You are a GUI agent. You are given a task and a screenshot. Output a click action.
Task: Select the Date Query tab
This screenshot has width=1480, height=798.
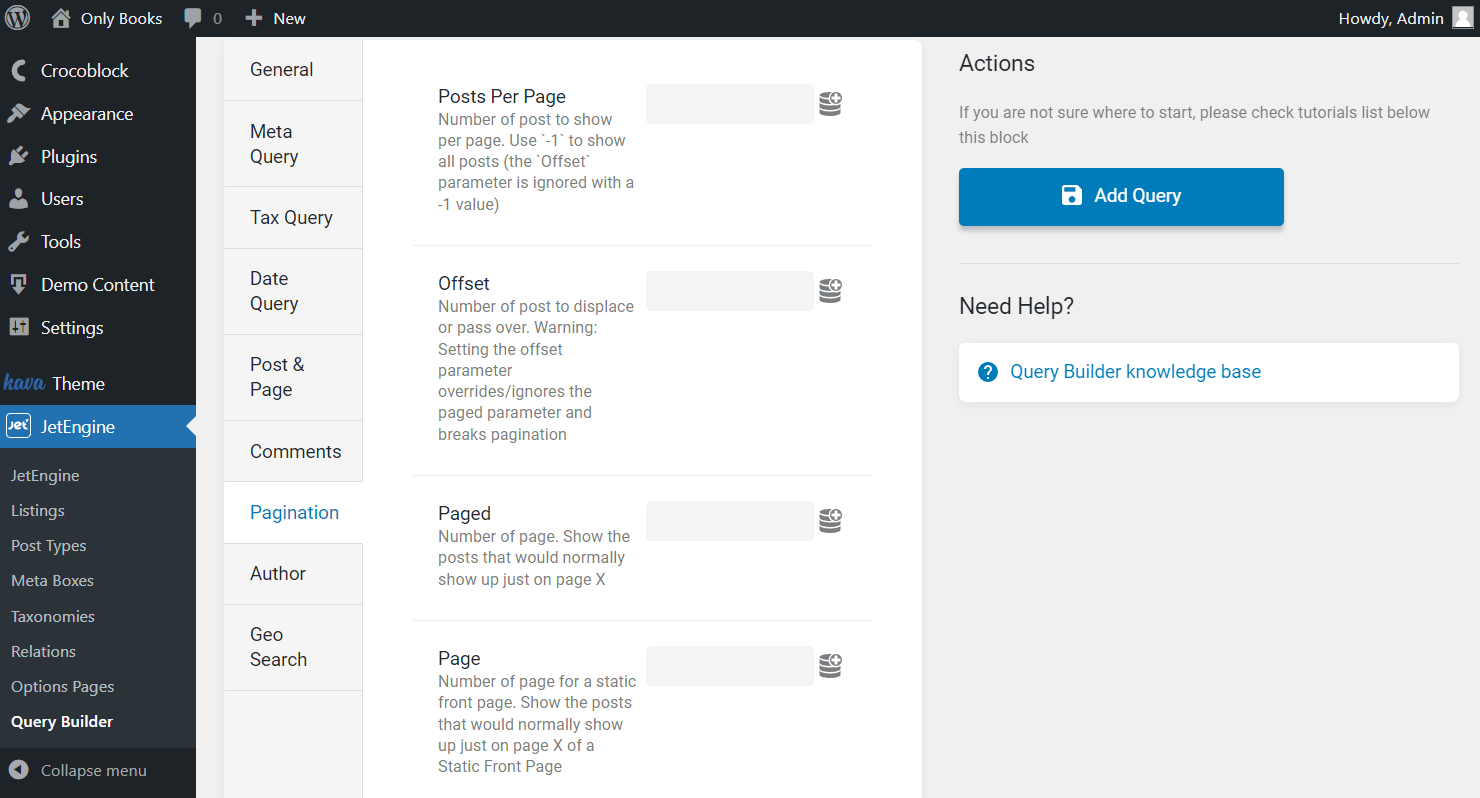click(x=293, y=291)
